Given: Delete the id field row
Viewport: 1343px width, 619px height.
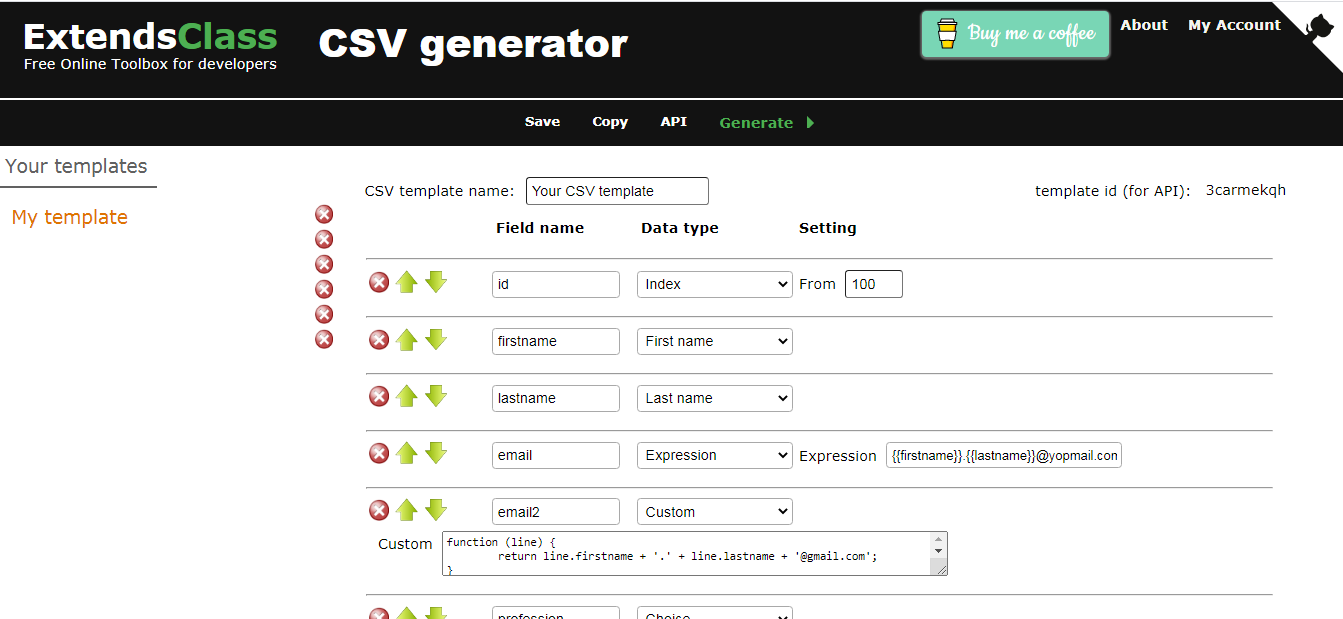Looking at the screenshot, I should (379, 283).
